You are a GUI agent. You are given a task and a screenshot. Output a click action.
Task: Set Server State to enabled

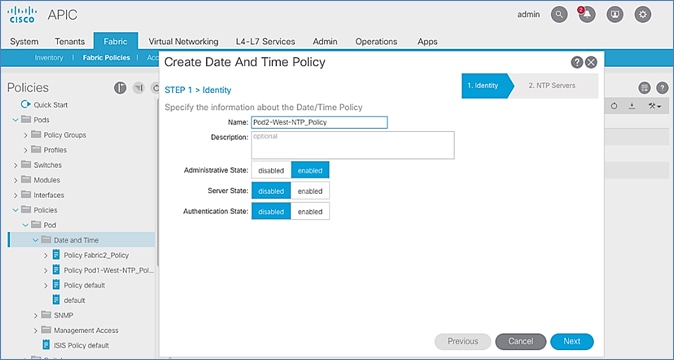click(x=310, y=191)
